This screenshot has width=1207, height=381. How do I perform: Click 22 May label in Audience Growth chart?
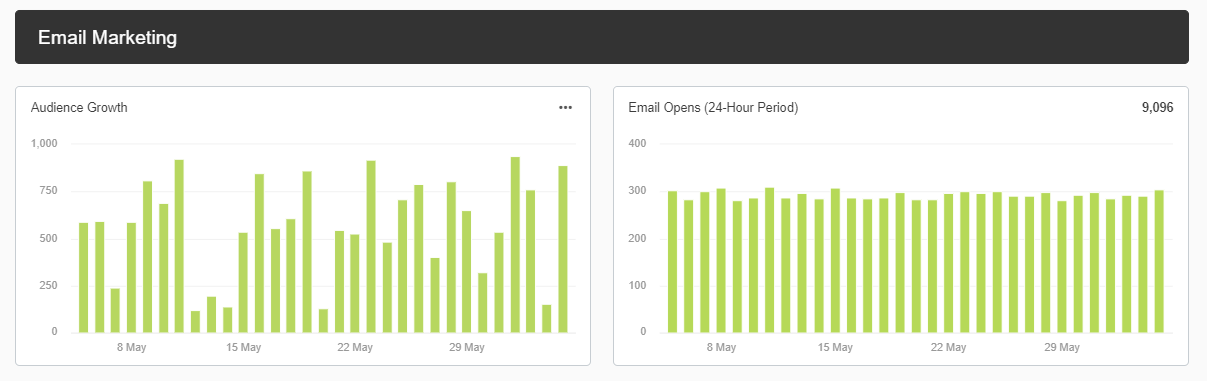point(355,348)
